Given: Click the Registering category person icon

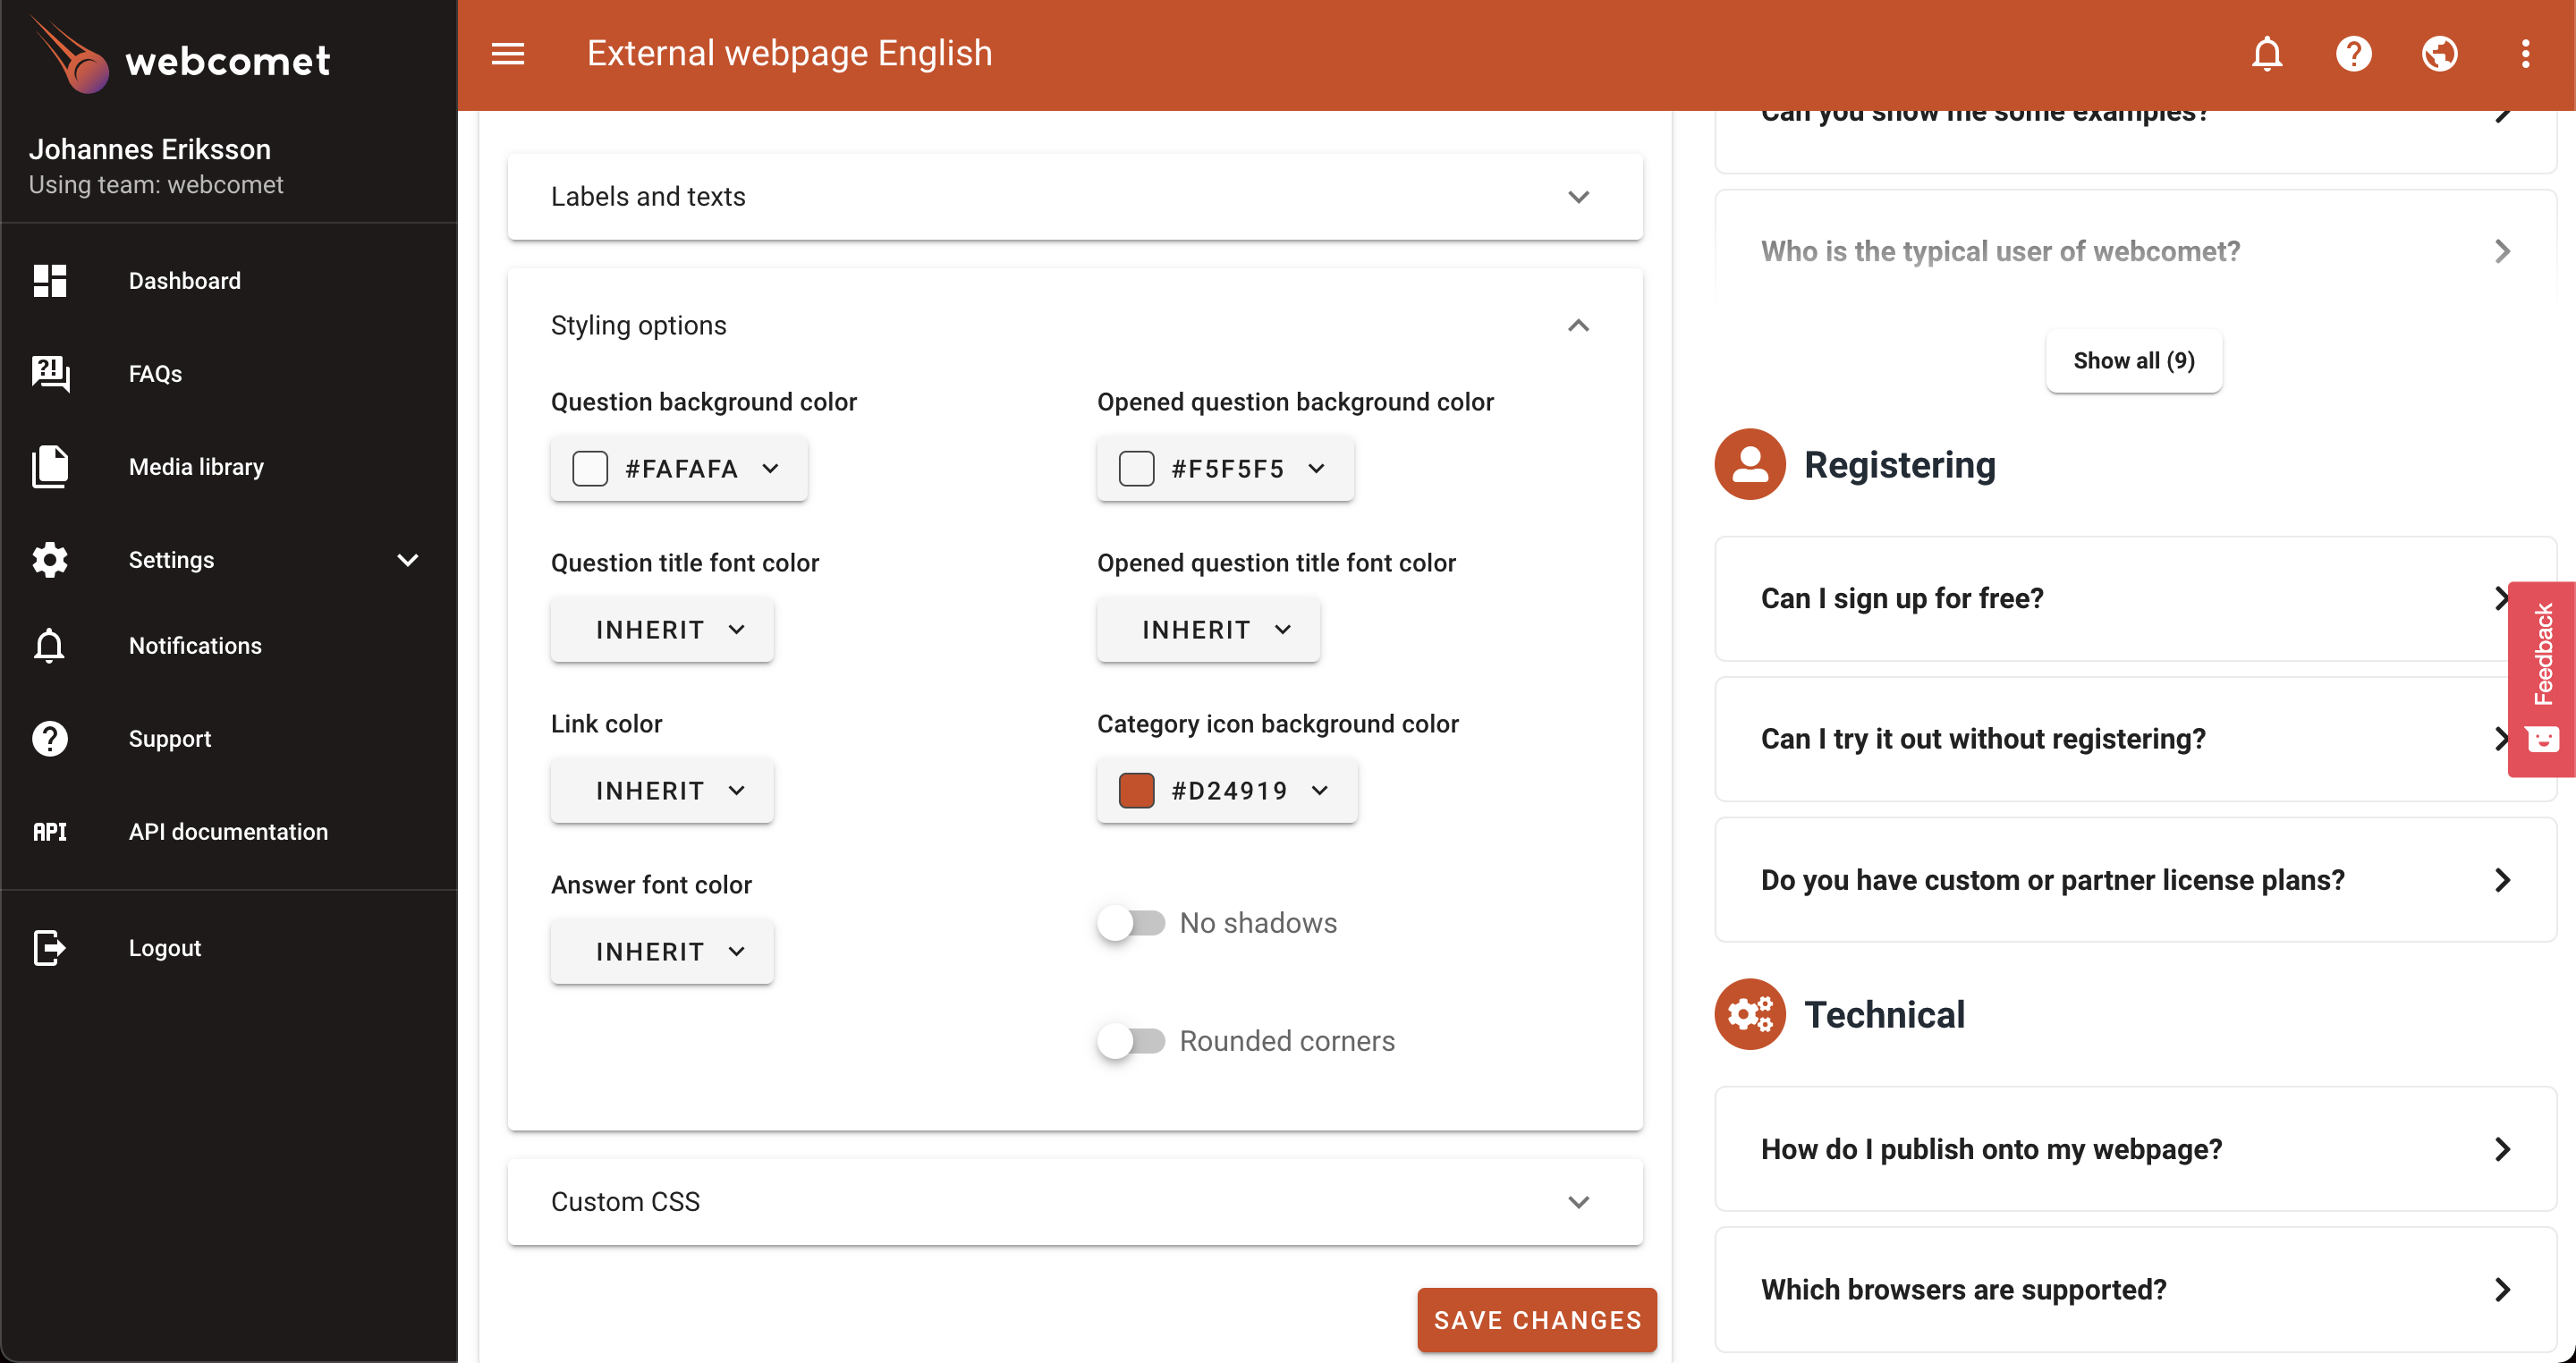Looking at the screenshot, I should point(1750,465).
